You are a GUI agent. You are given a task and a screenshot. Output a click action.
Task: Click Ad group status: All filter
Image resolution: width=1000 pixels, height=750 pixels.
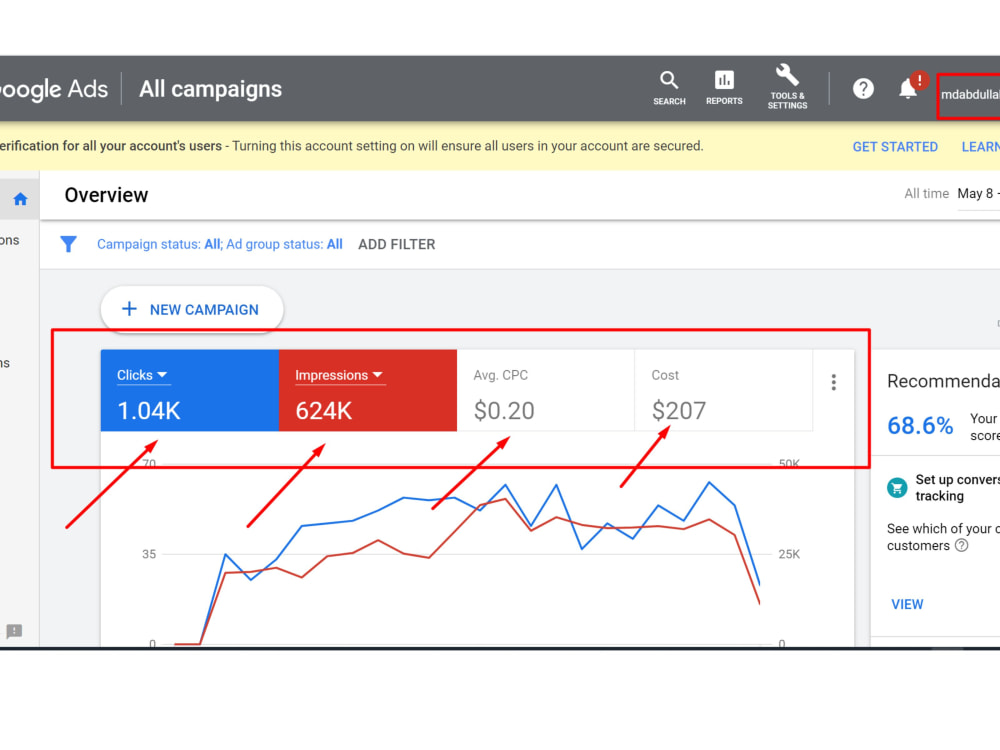(x=284, y=244)
